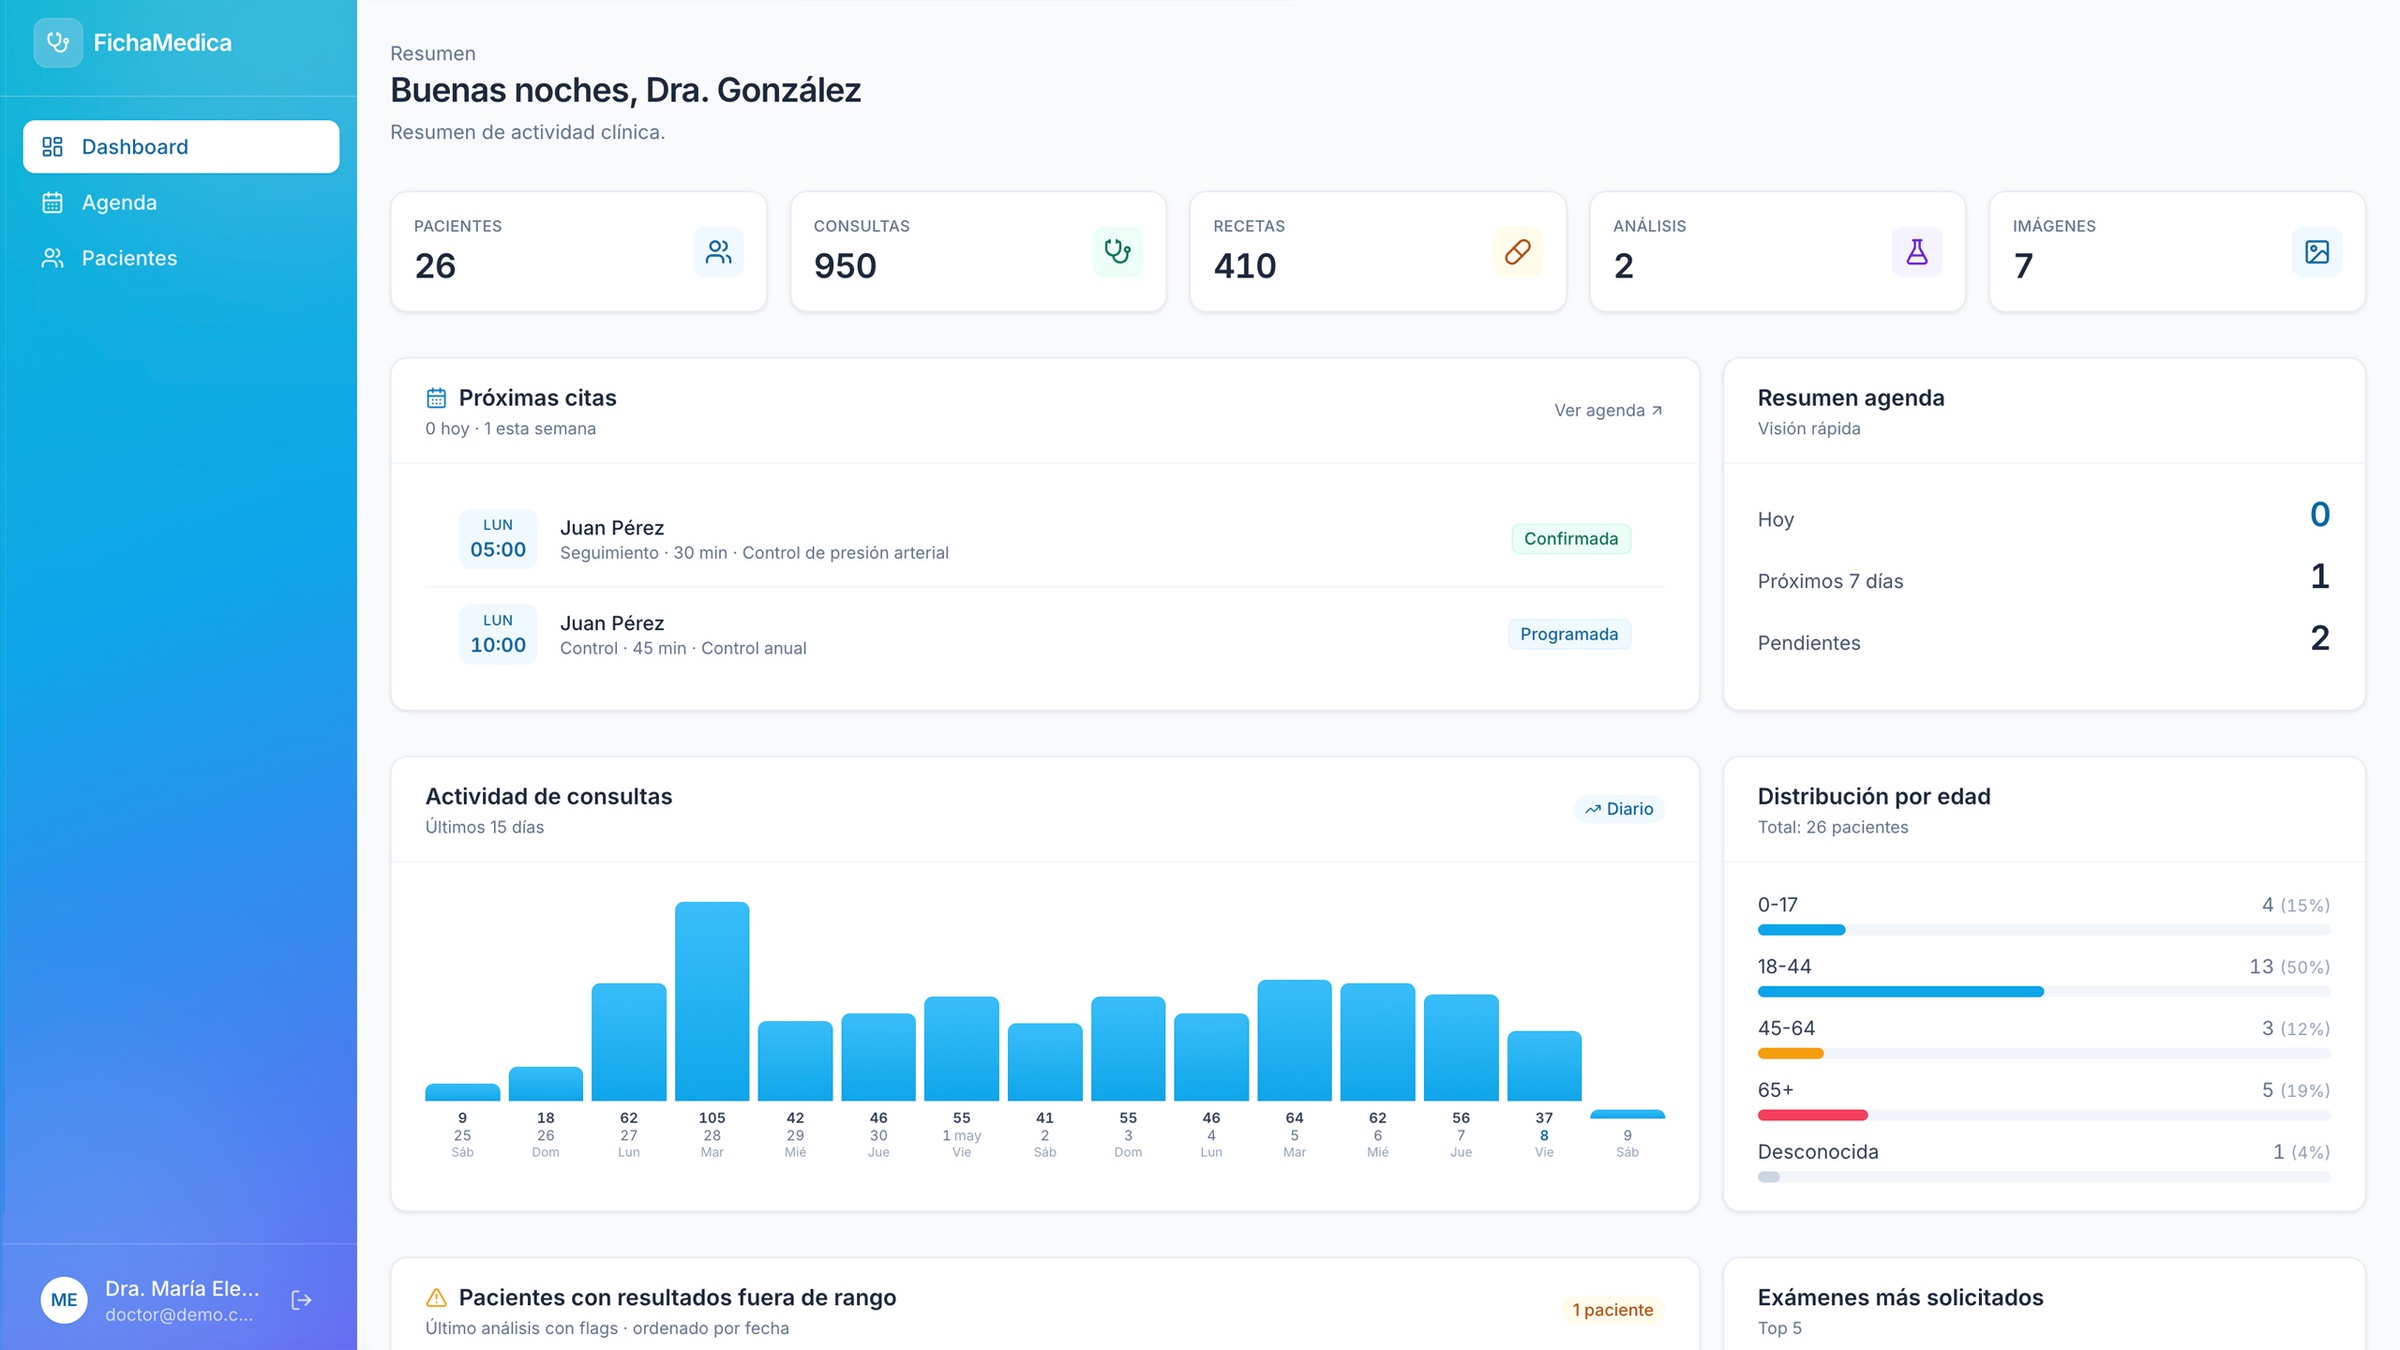The width and height of the screenshot is (2400, 1350).
Task: Click the red 65+ age progress bar
Action: (x=2044, y=1115)
